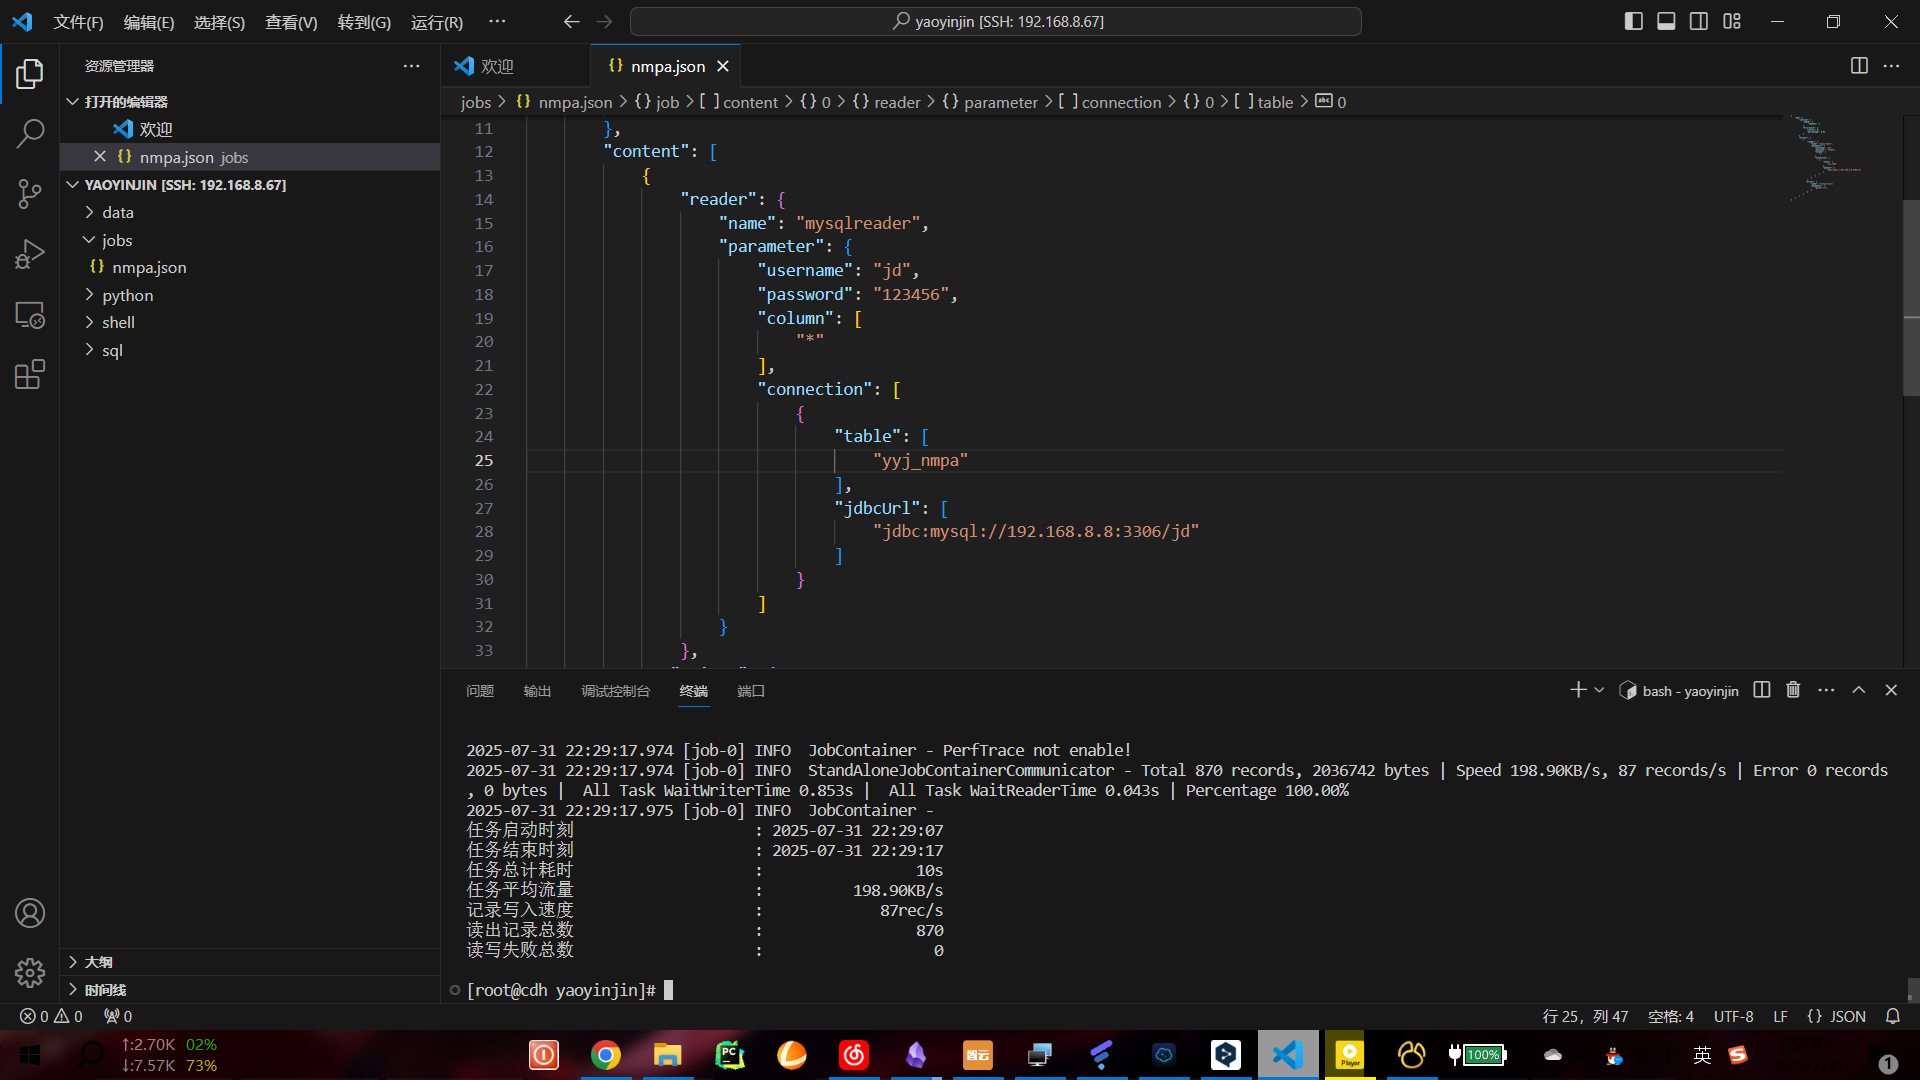Click UTF-8 encoding in status bar
The image size is (1920, 1080).
click(1733, 1016)
